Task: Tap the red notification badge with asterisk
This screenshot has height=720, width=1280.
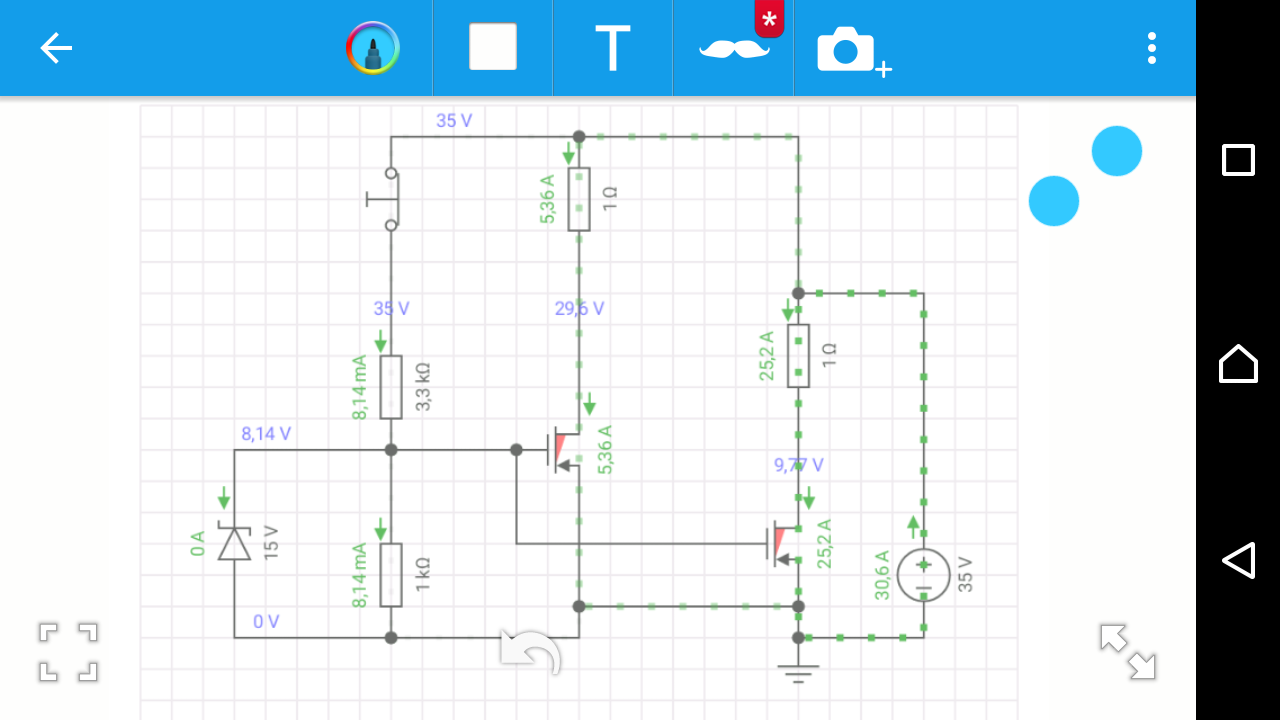Action: pyautogui.click(x=769, y=19)
